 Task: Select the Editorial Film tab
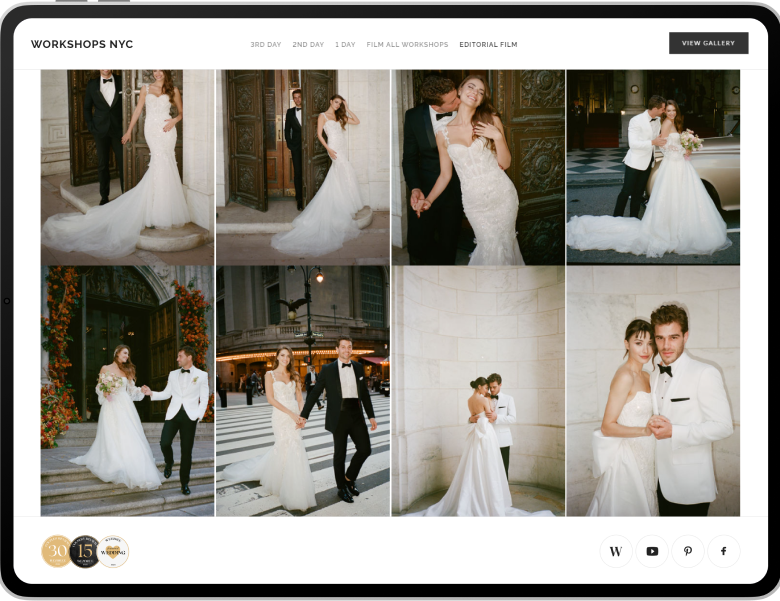488,45
